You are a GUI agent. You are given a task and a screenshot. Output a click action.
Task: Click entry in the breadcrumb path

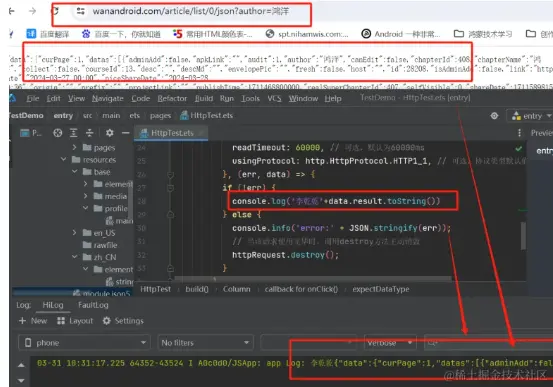tap(63, 116)
